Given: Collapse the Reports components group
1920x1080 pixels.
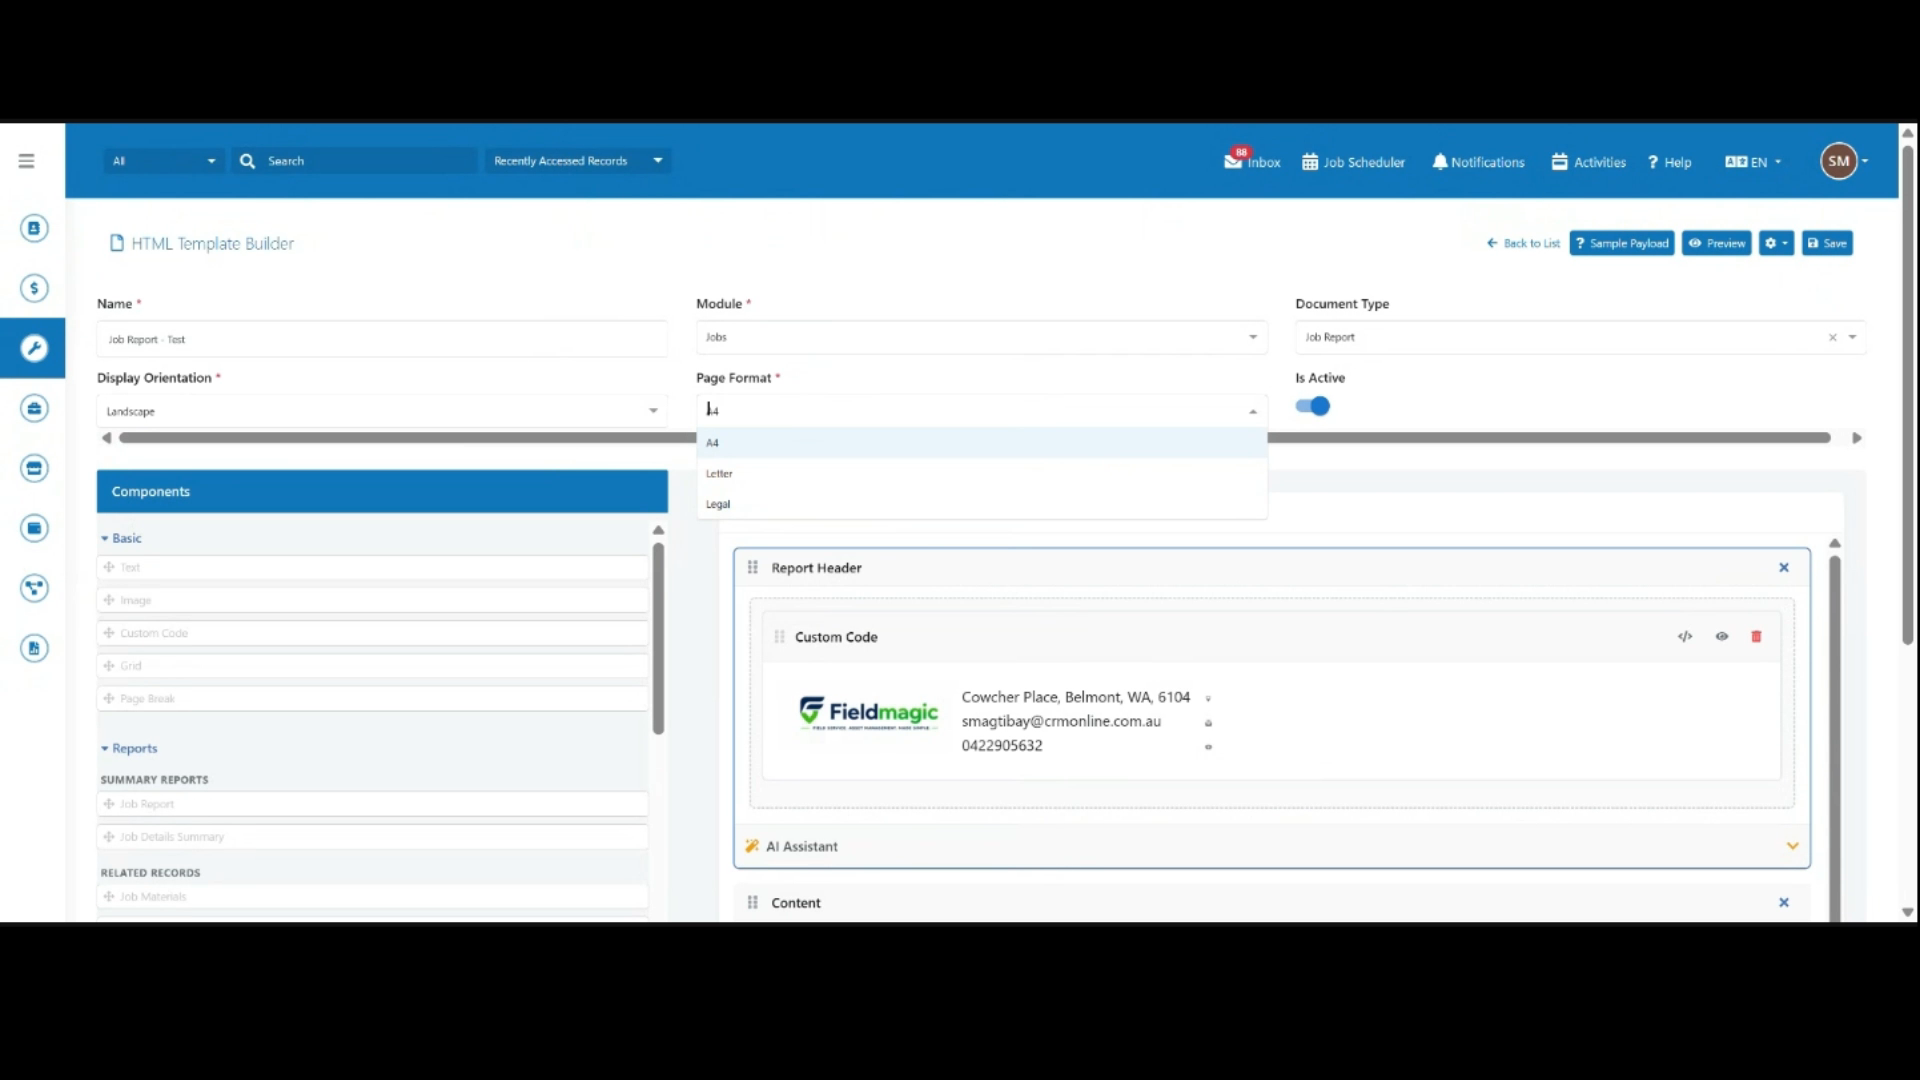Looking at the screenshot, I should point(129,748).
